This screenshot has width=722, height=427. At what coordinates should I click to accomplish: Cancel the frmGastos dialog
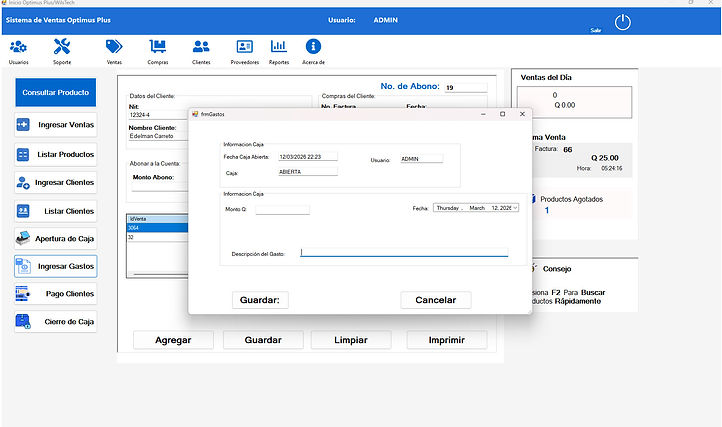[436, 300]
